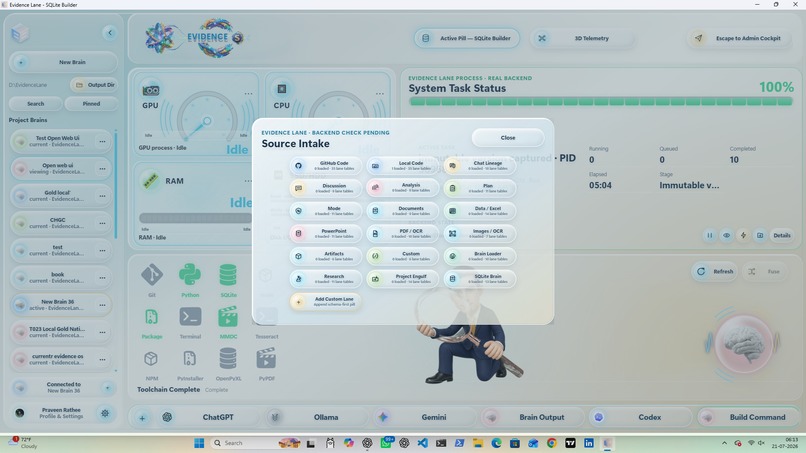This screenshot has height=453, width=806.
Task: Open options for T023 Local Gold brain
Action: [102, 332]
